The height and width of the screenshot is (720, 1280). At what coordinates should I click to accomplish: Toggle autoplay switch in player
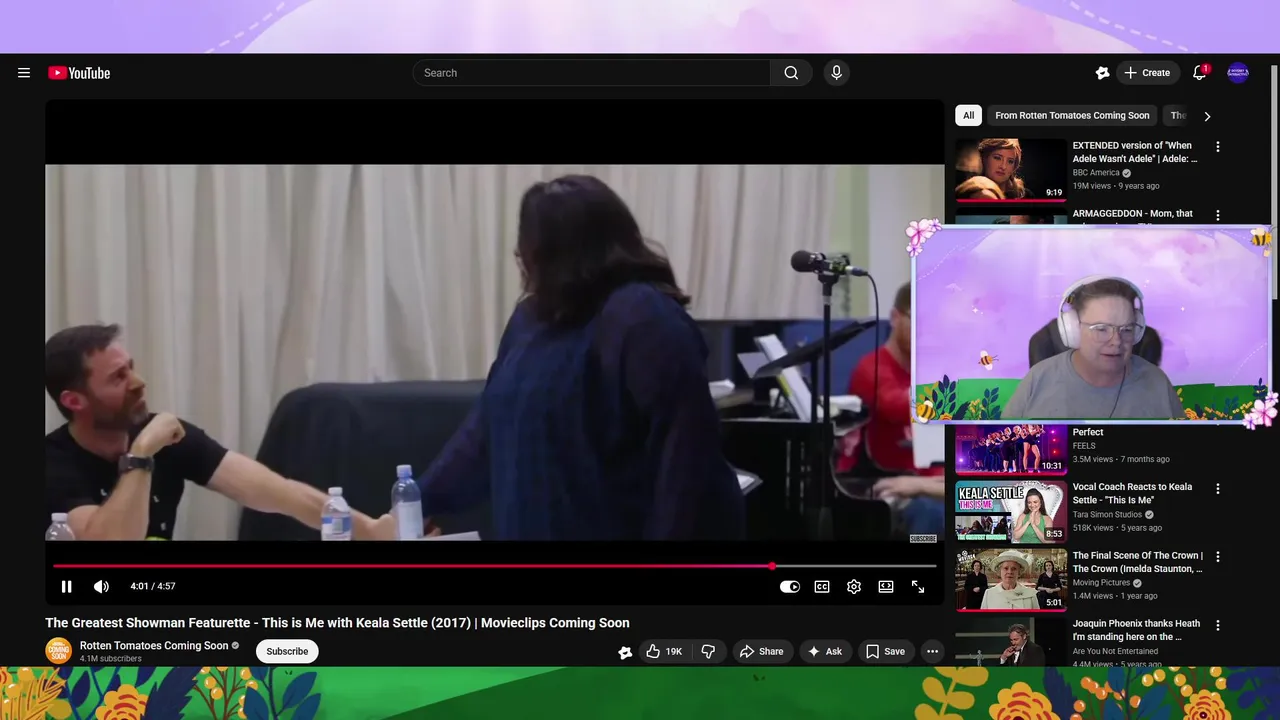tap(790, 587)
